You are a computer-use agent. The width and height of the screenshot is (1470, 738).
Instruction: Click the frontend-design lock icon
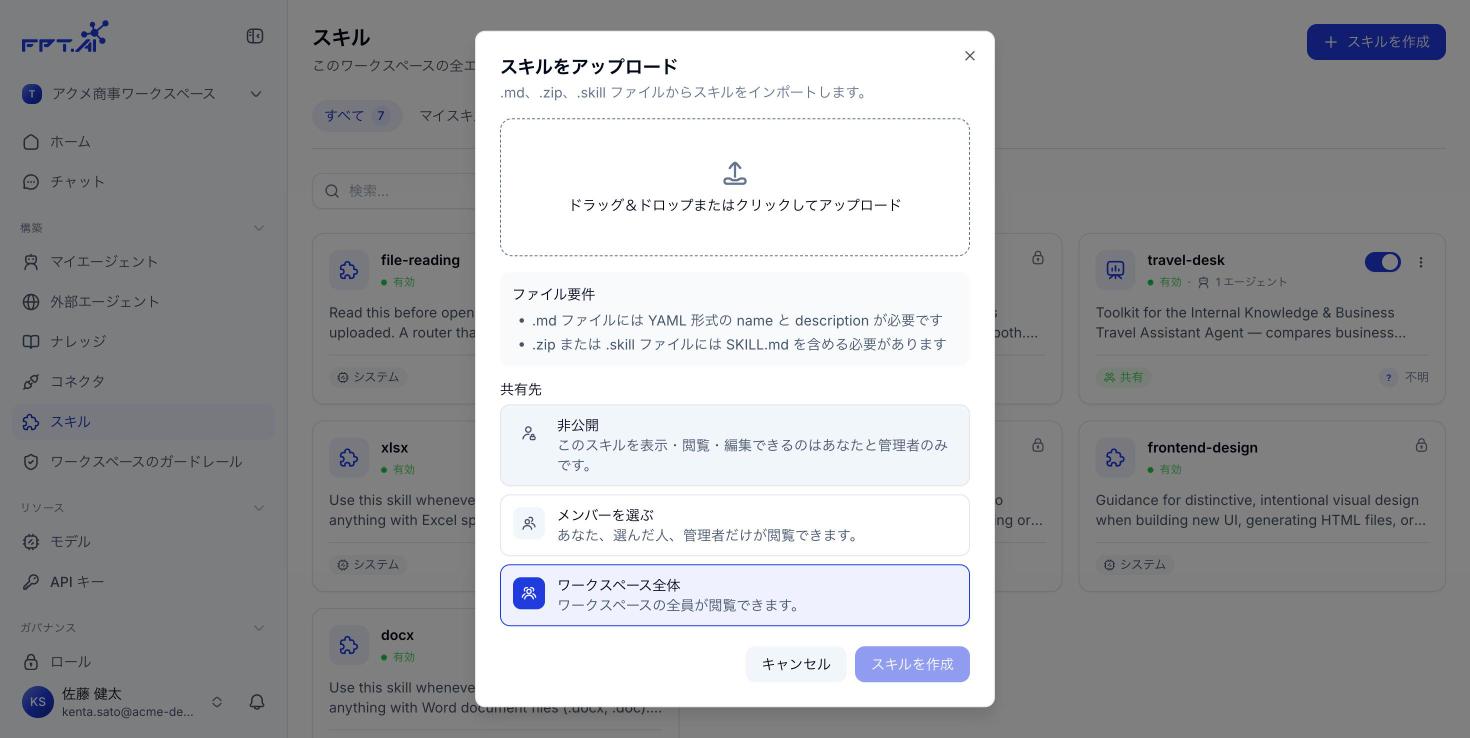point(1421,445)
